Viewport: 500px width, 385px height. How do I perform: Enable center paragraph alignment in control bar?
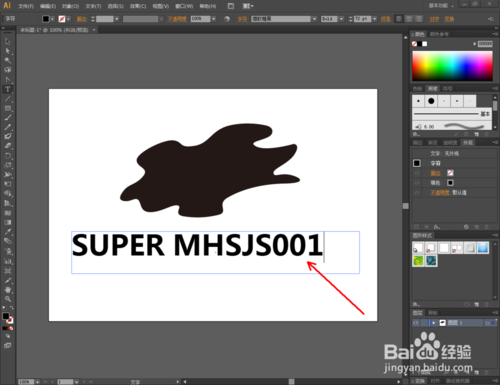tap(409, 19)
